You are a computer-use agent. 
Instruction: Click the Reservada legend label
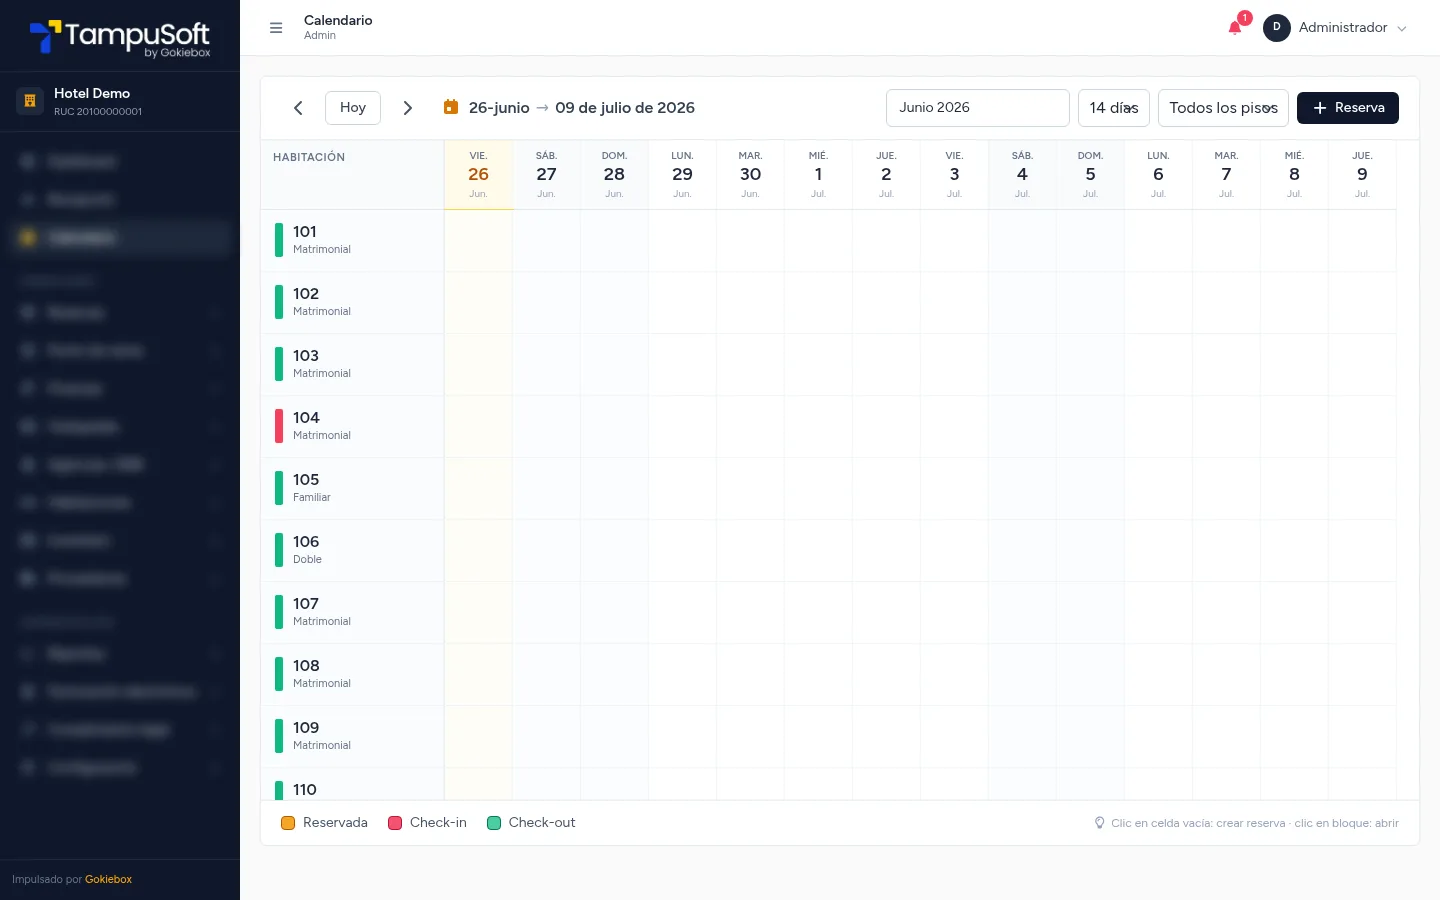click(x=335, y=823)
